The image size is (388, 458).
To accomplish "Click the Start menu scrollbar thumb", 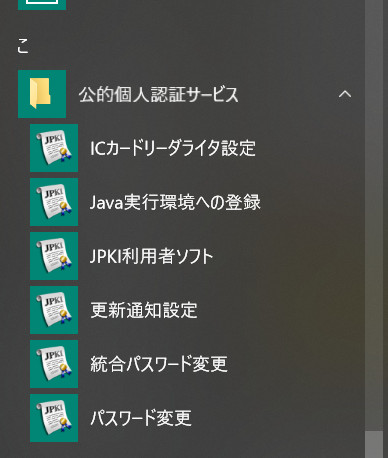I will coord(374,445).
